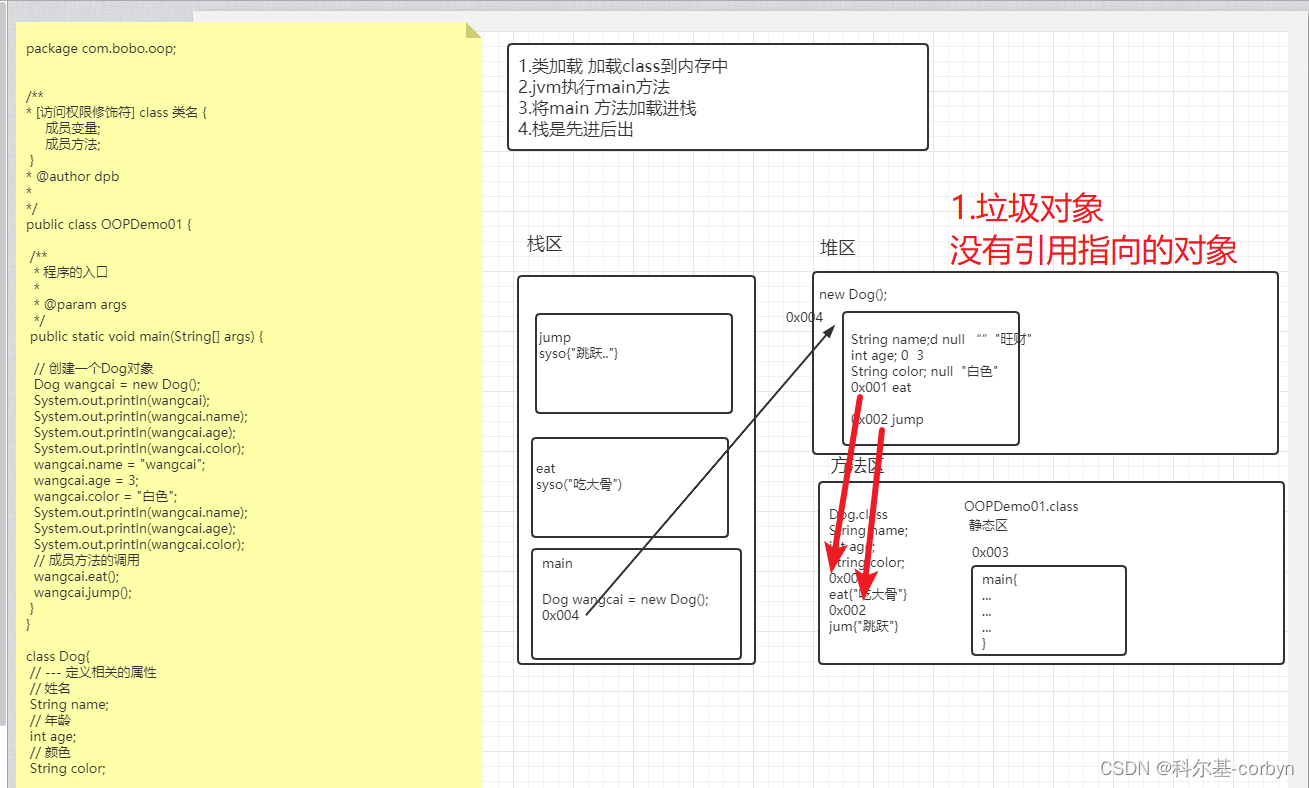The width and height of the screenshot is (1309, 788).
Task: Select the red '1.垃圾对象' heading
Action: coord(1027,208)
